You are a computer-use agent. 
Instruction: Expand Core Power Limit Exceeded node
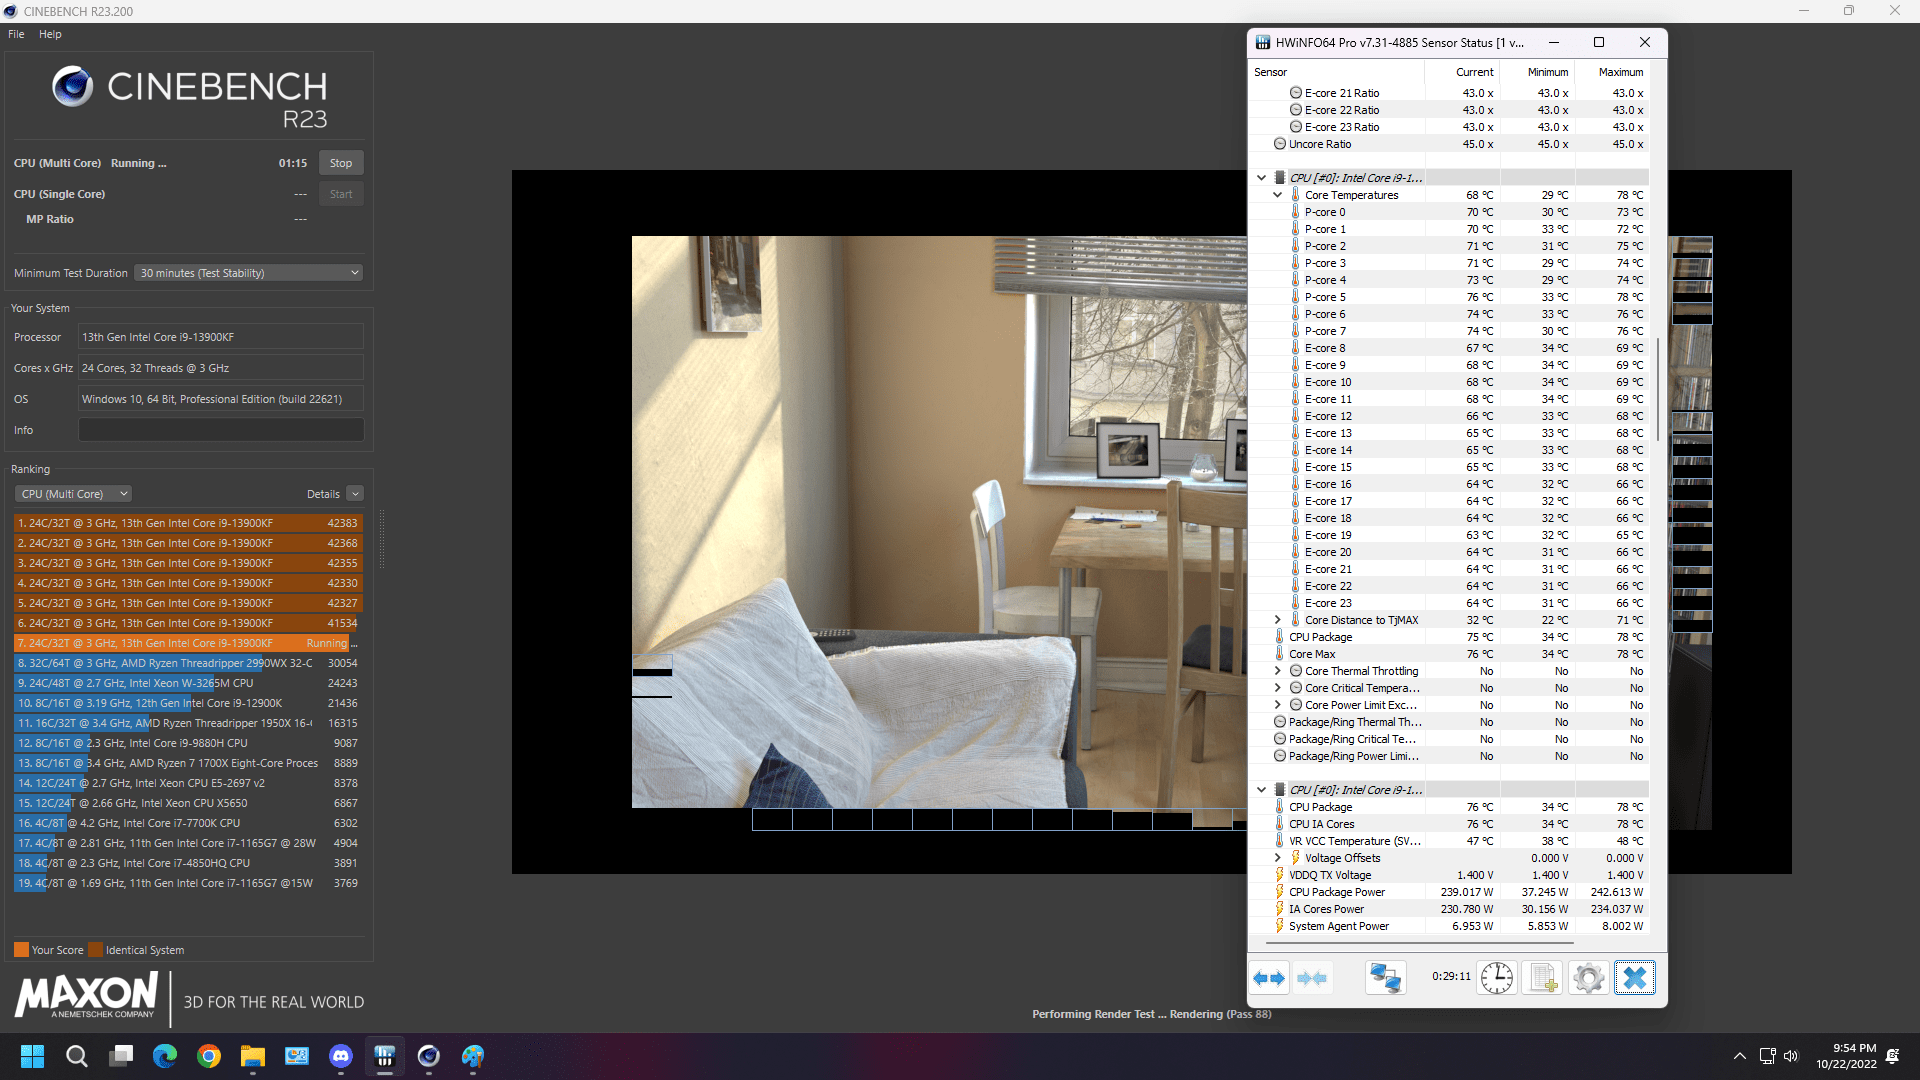[x=1277, y=705]
